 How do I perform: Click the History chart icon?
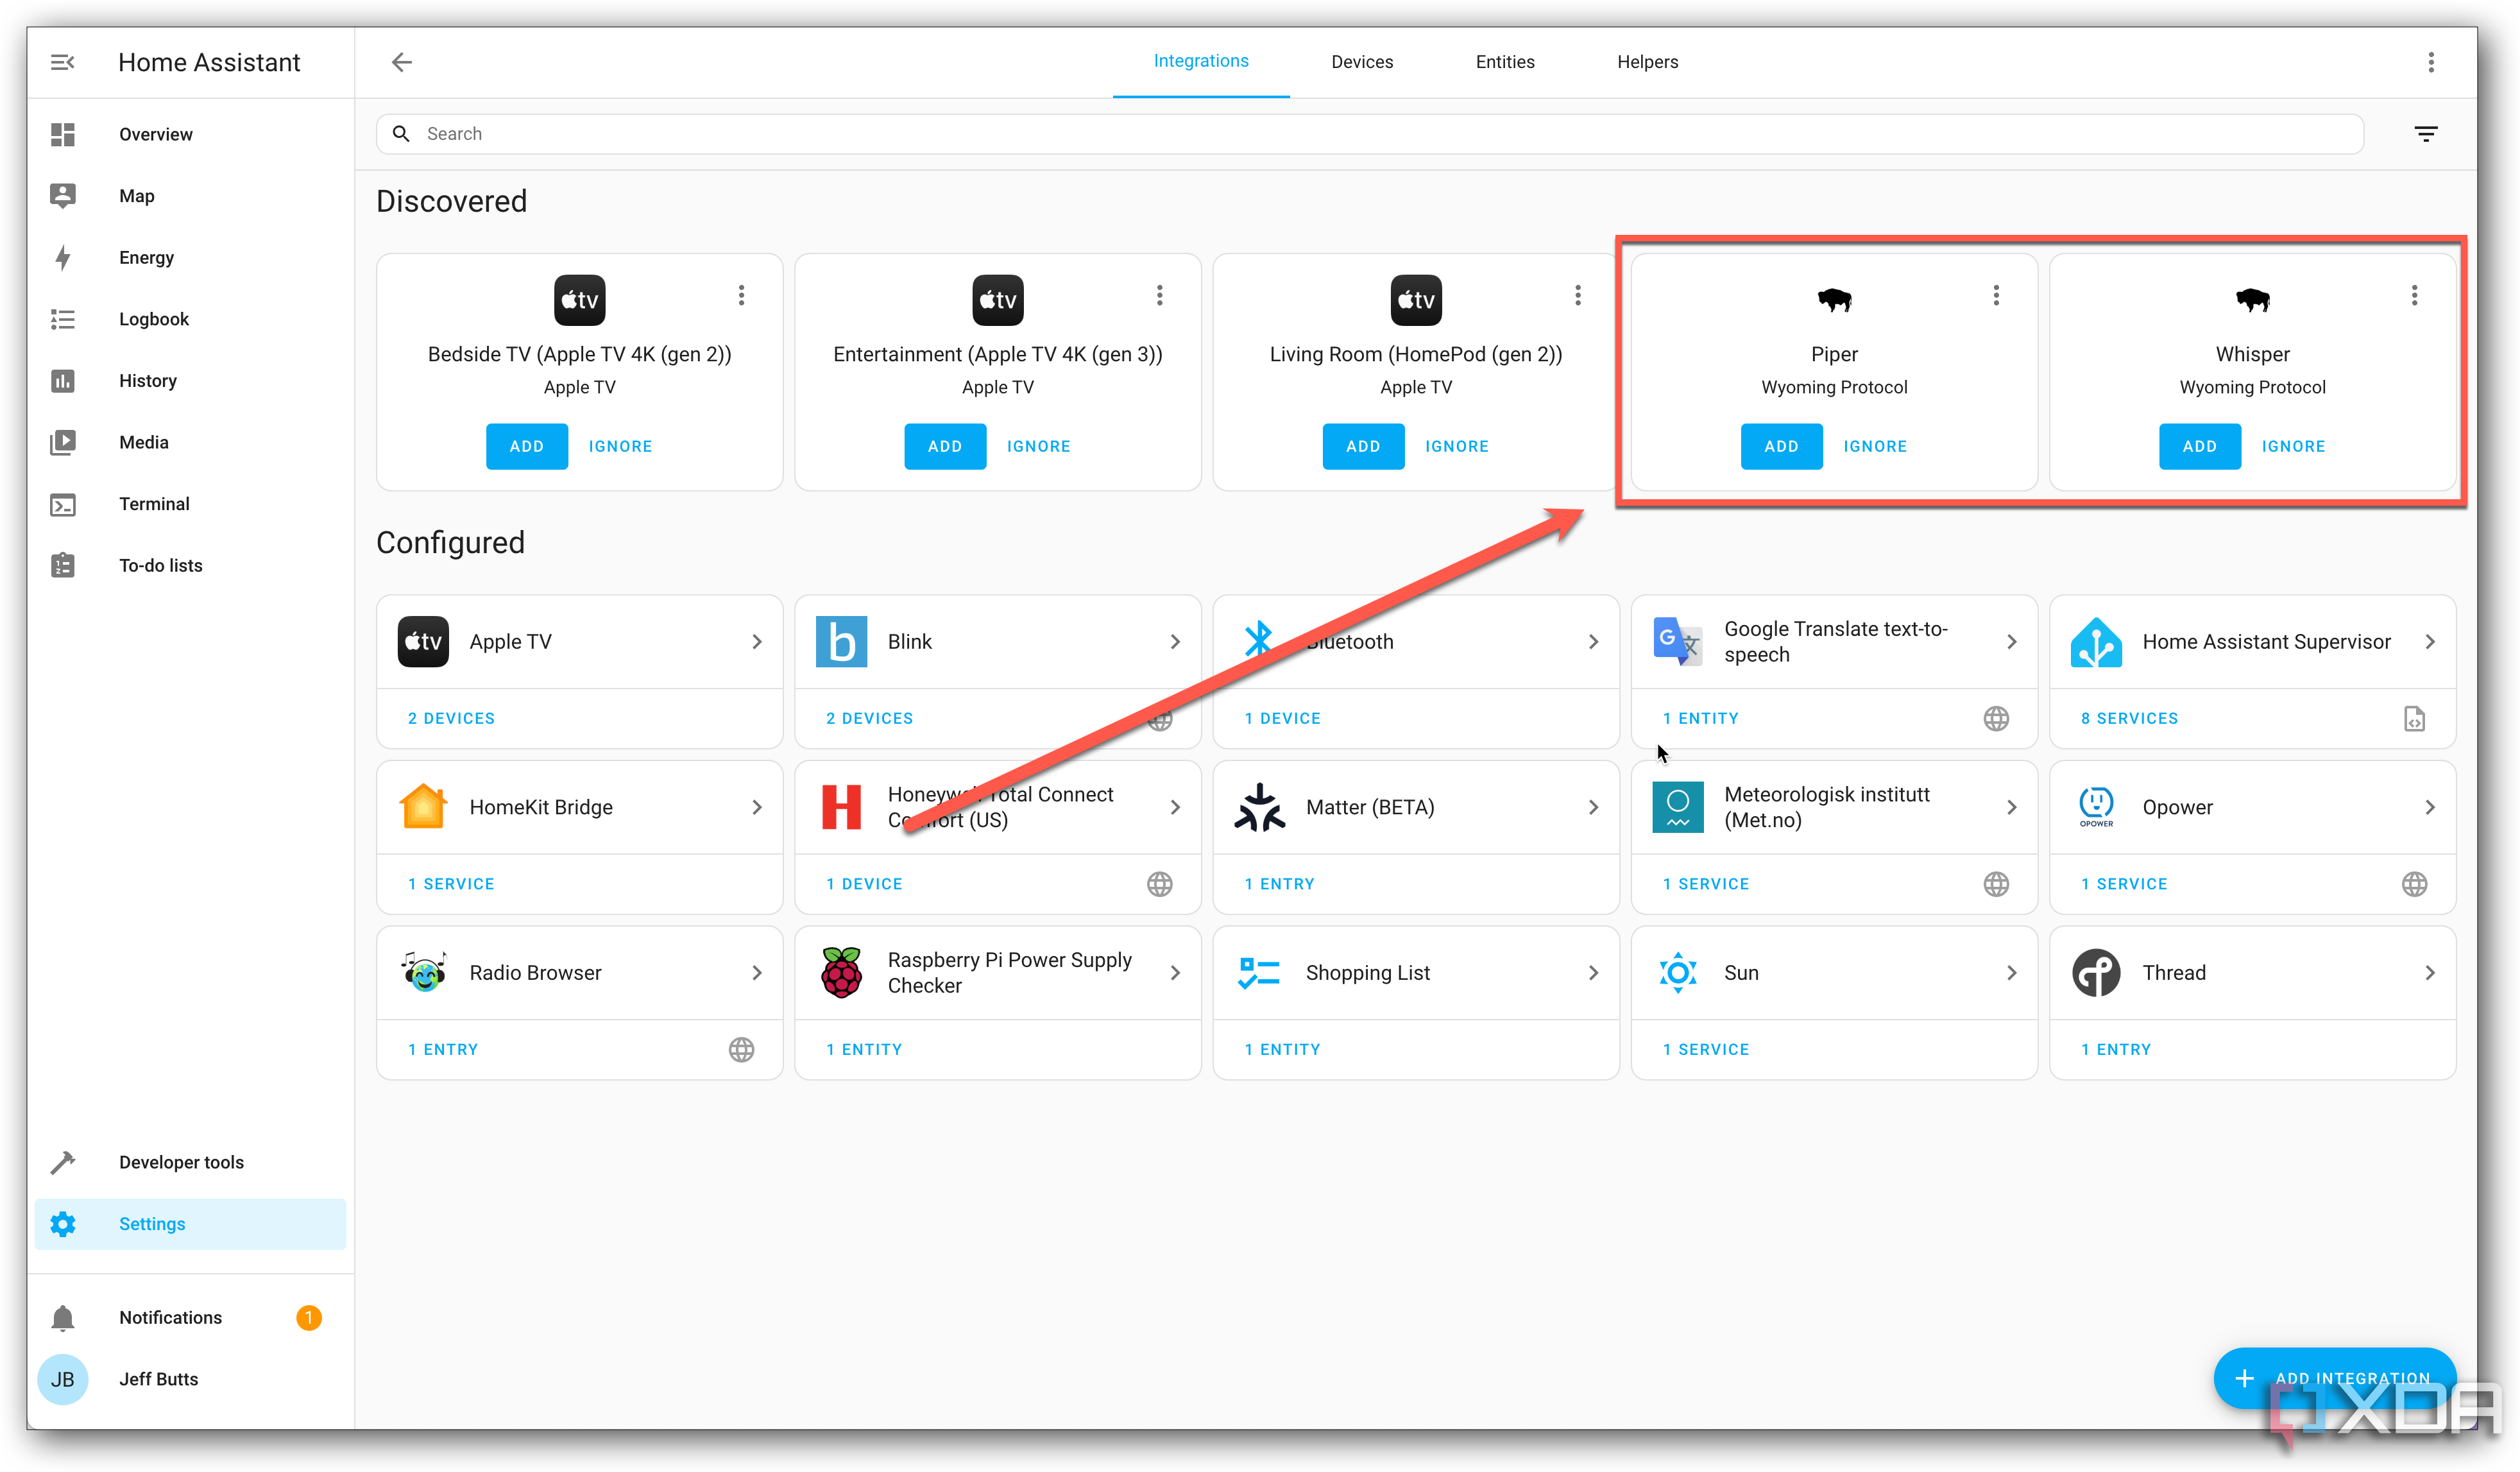point(62,381)
